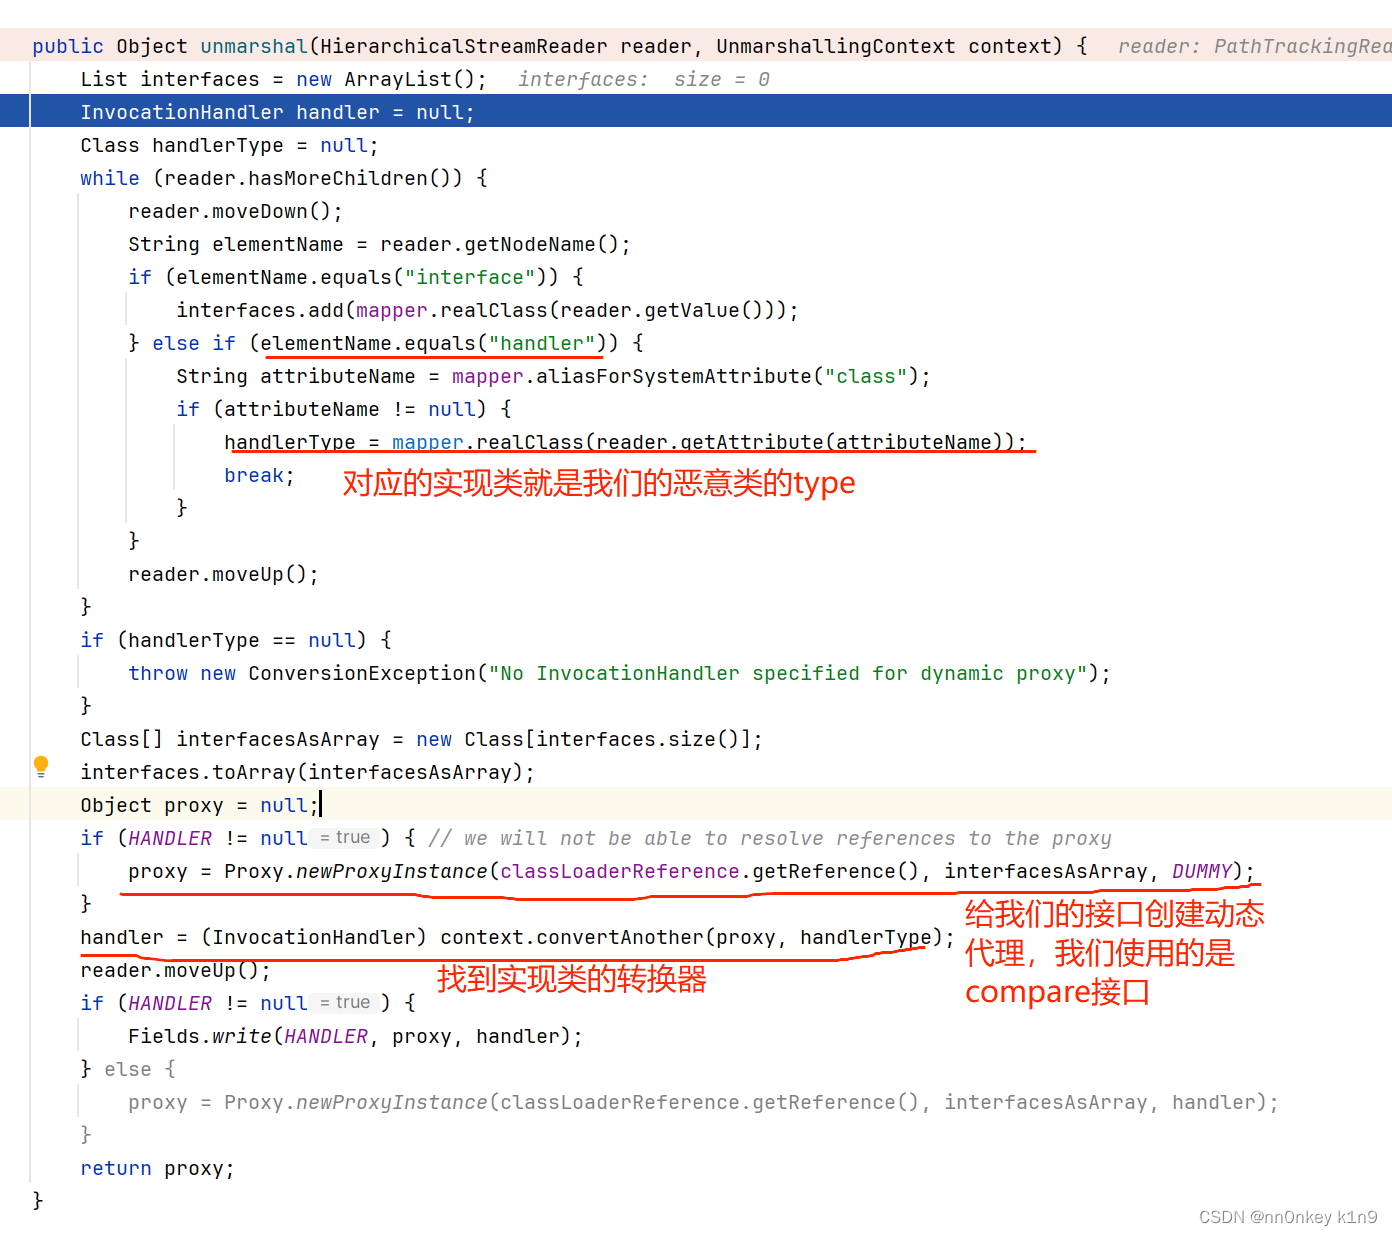Click the 'handlerType = mapper.realClass' assignment
Image resolution: width=1392 pixels, height=1236 pixels.
click(625, 442)
